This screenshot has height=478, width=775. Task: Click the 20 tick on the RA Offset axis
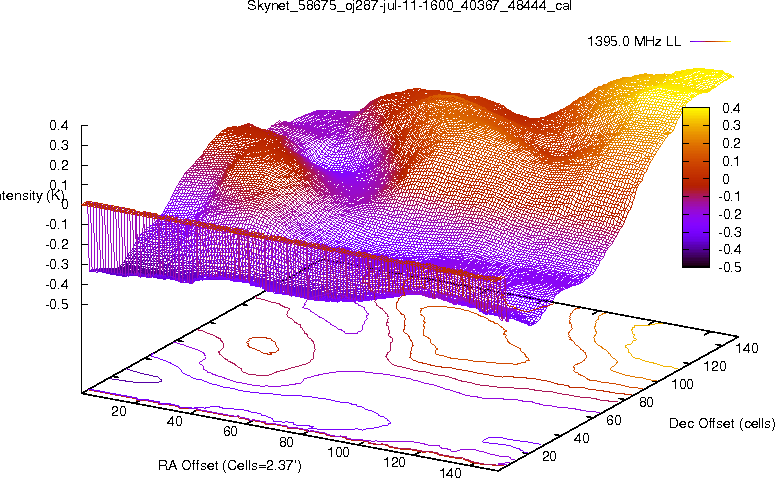click(119, 411)
